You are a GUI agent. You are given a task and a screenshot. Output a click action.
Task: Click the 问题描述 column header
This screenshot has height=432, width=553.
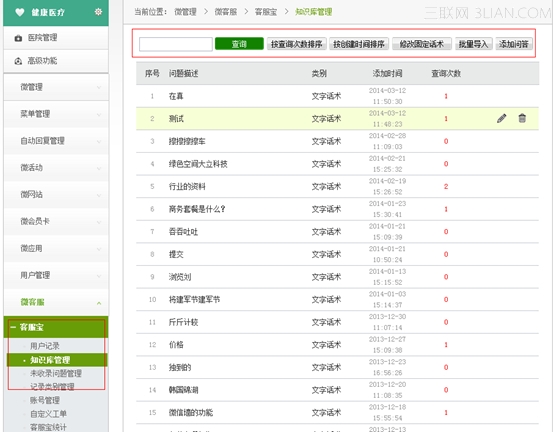183,73
